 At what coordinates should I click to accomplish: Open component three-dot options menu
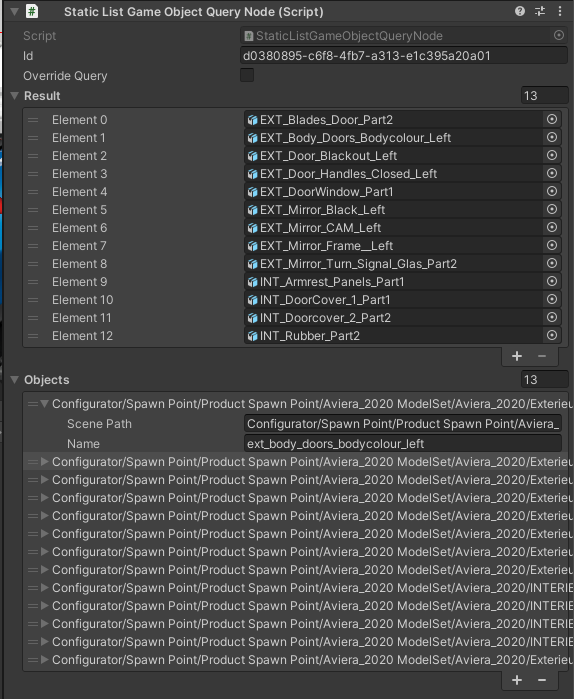560,11
